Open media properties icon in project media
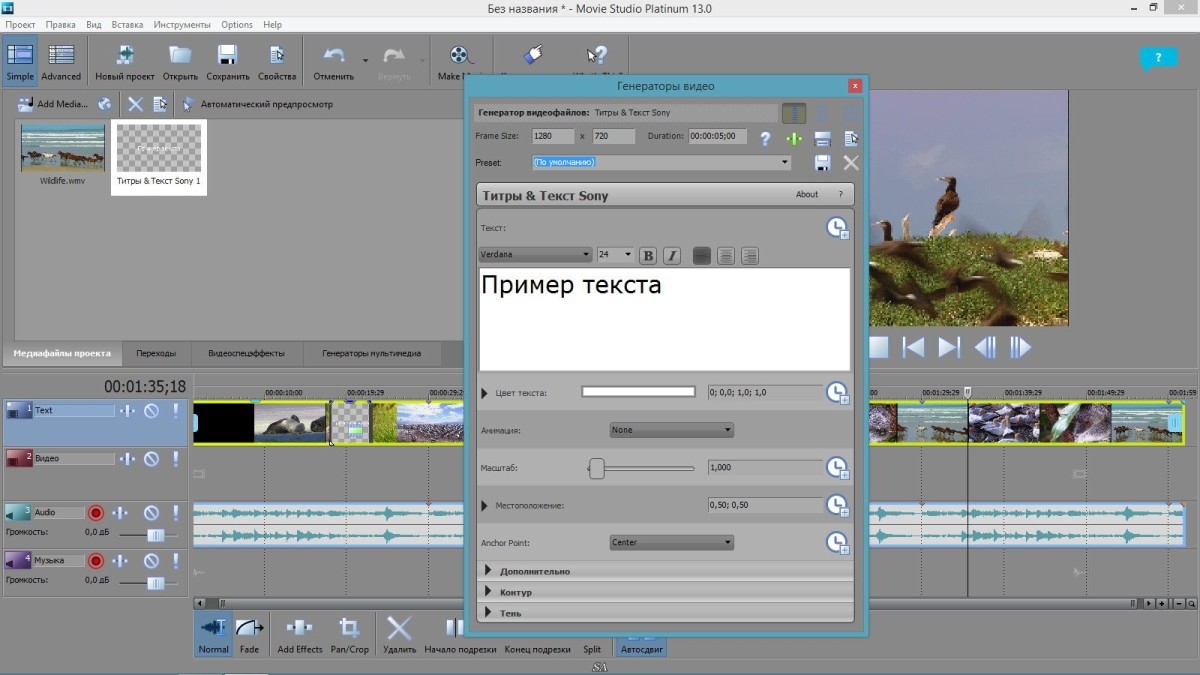Image resolution: width=1200 pixels, height=675 pixels. coord(160,104)
